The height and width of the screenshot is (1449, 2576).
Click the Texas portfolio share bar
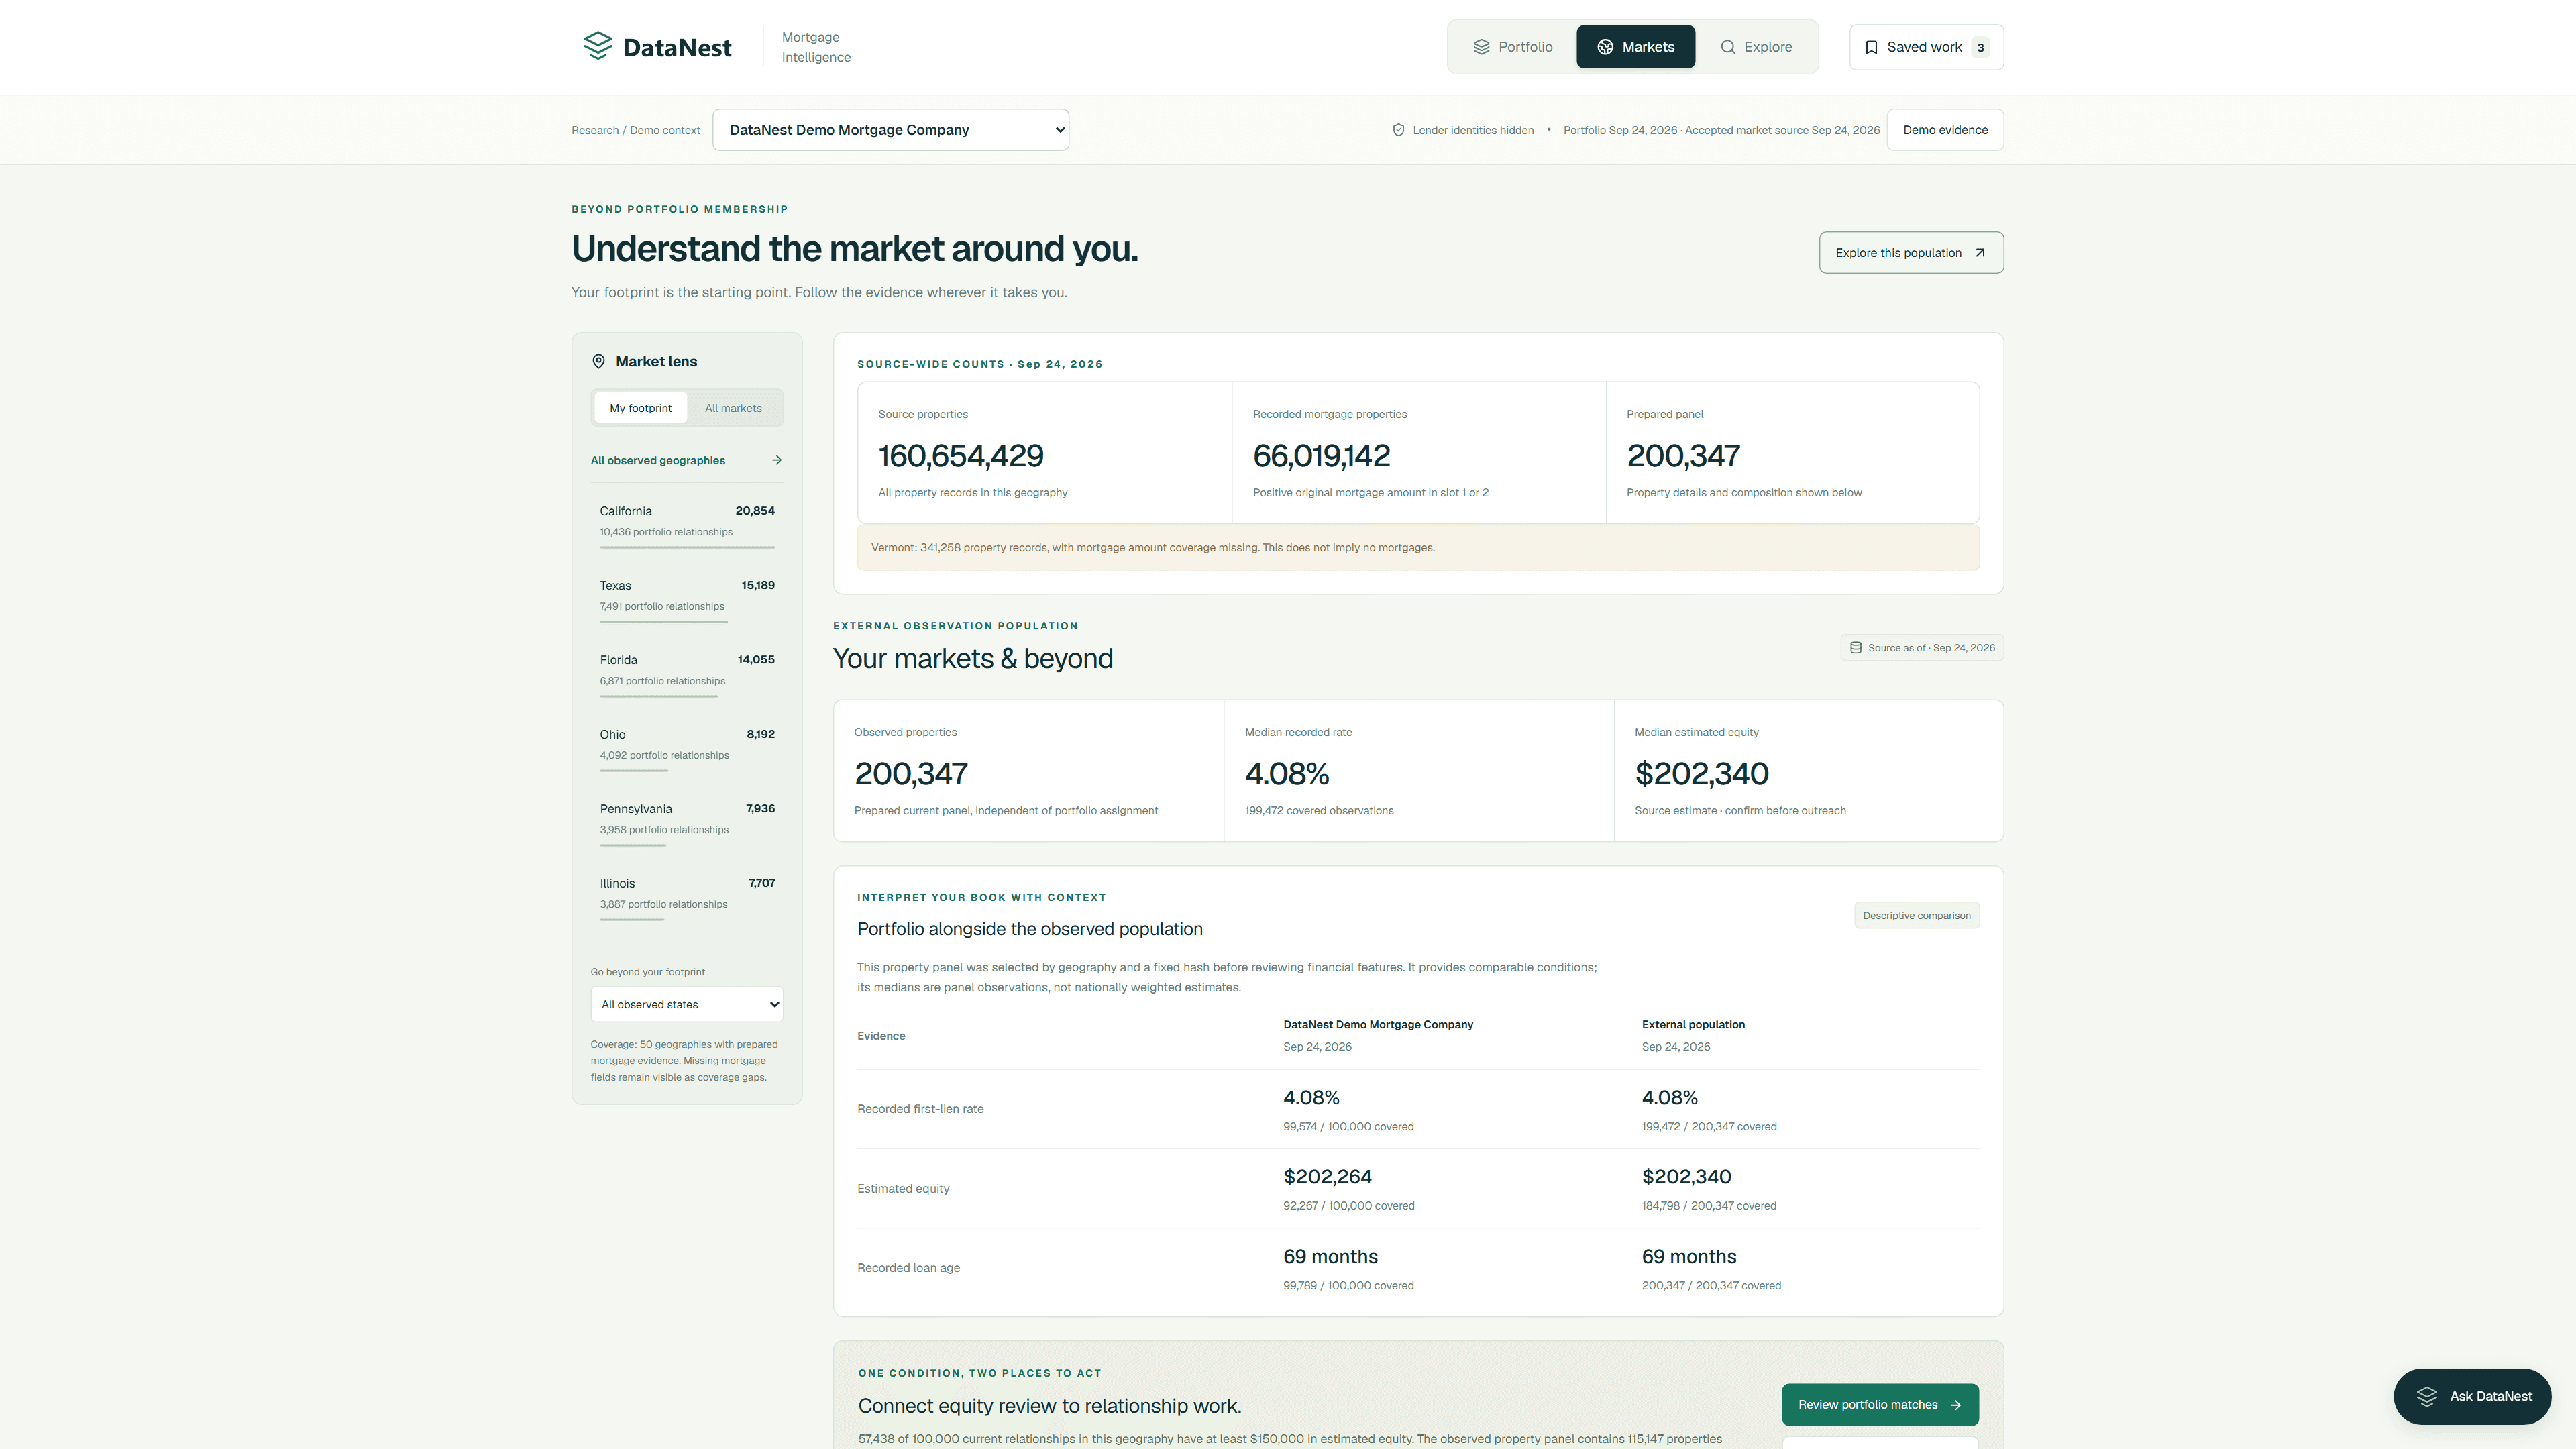point(663,622)
